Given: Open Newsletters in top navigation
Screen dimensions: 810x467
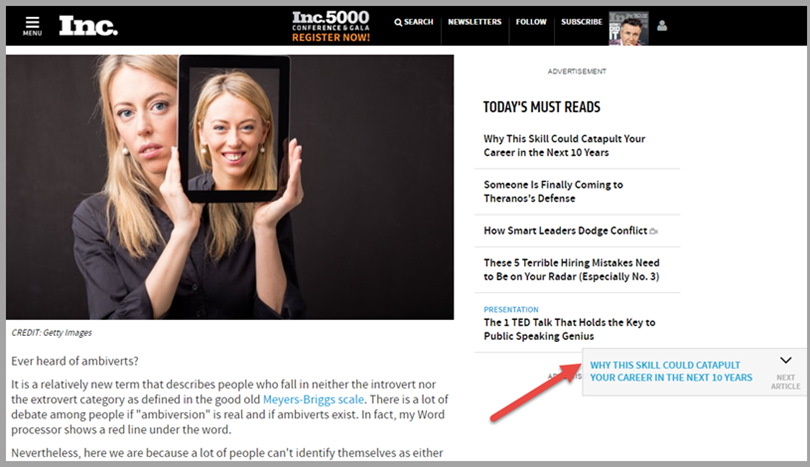Looking at the screenshot, I should [x=474, y=22].
